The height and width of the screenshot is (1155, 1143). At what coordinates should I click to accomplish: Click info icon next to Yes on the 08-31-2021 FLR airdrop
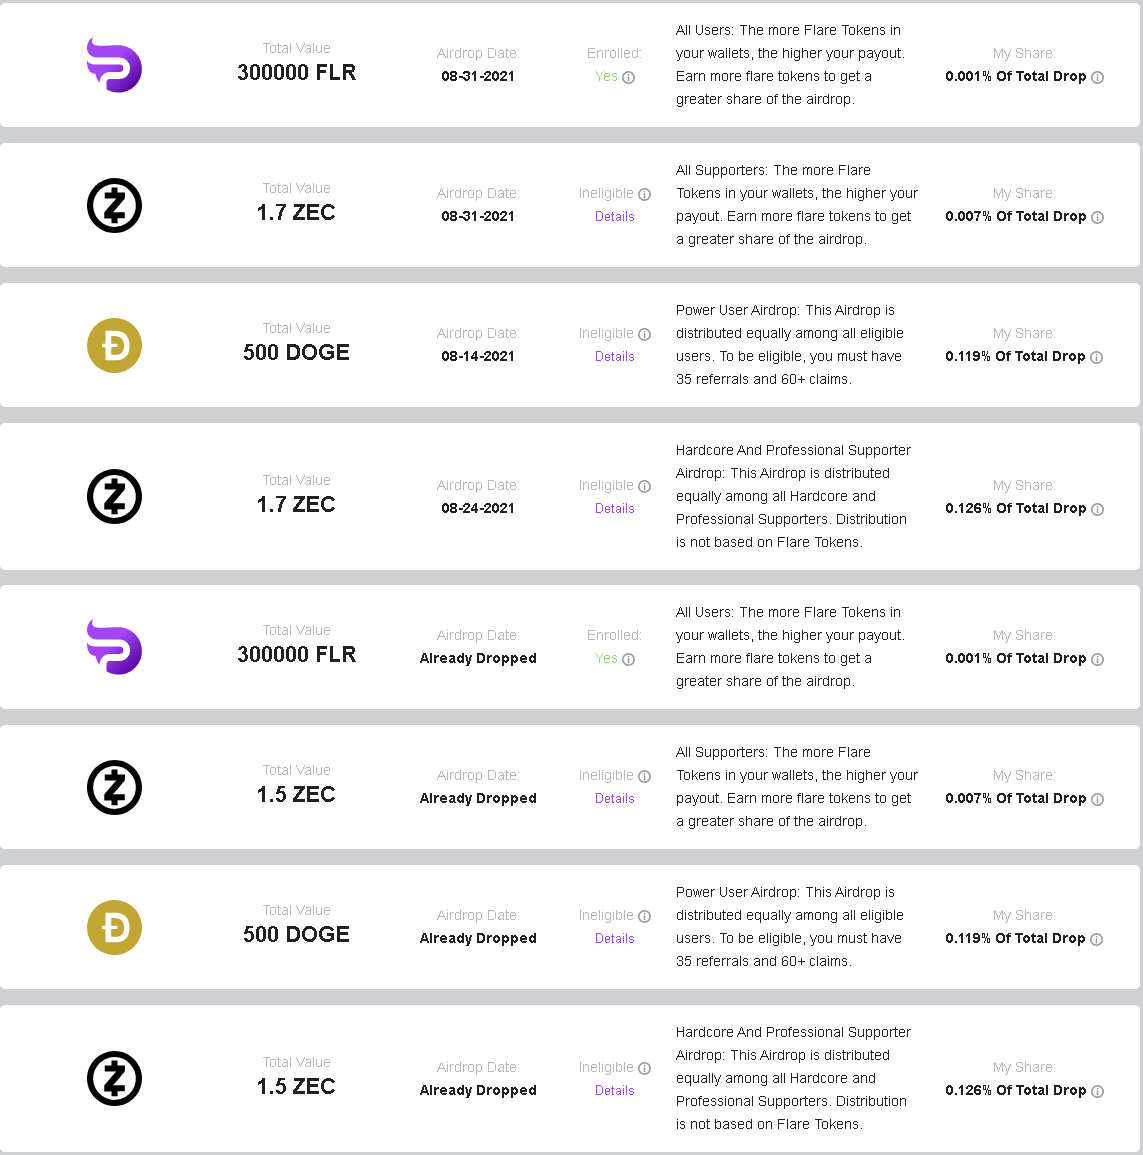(628, 77)
